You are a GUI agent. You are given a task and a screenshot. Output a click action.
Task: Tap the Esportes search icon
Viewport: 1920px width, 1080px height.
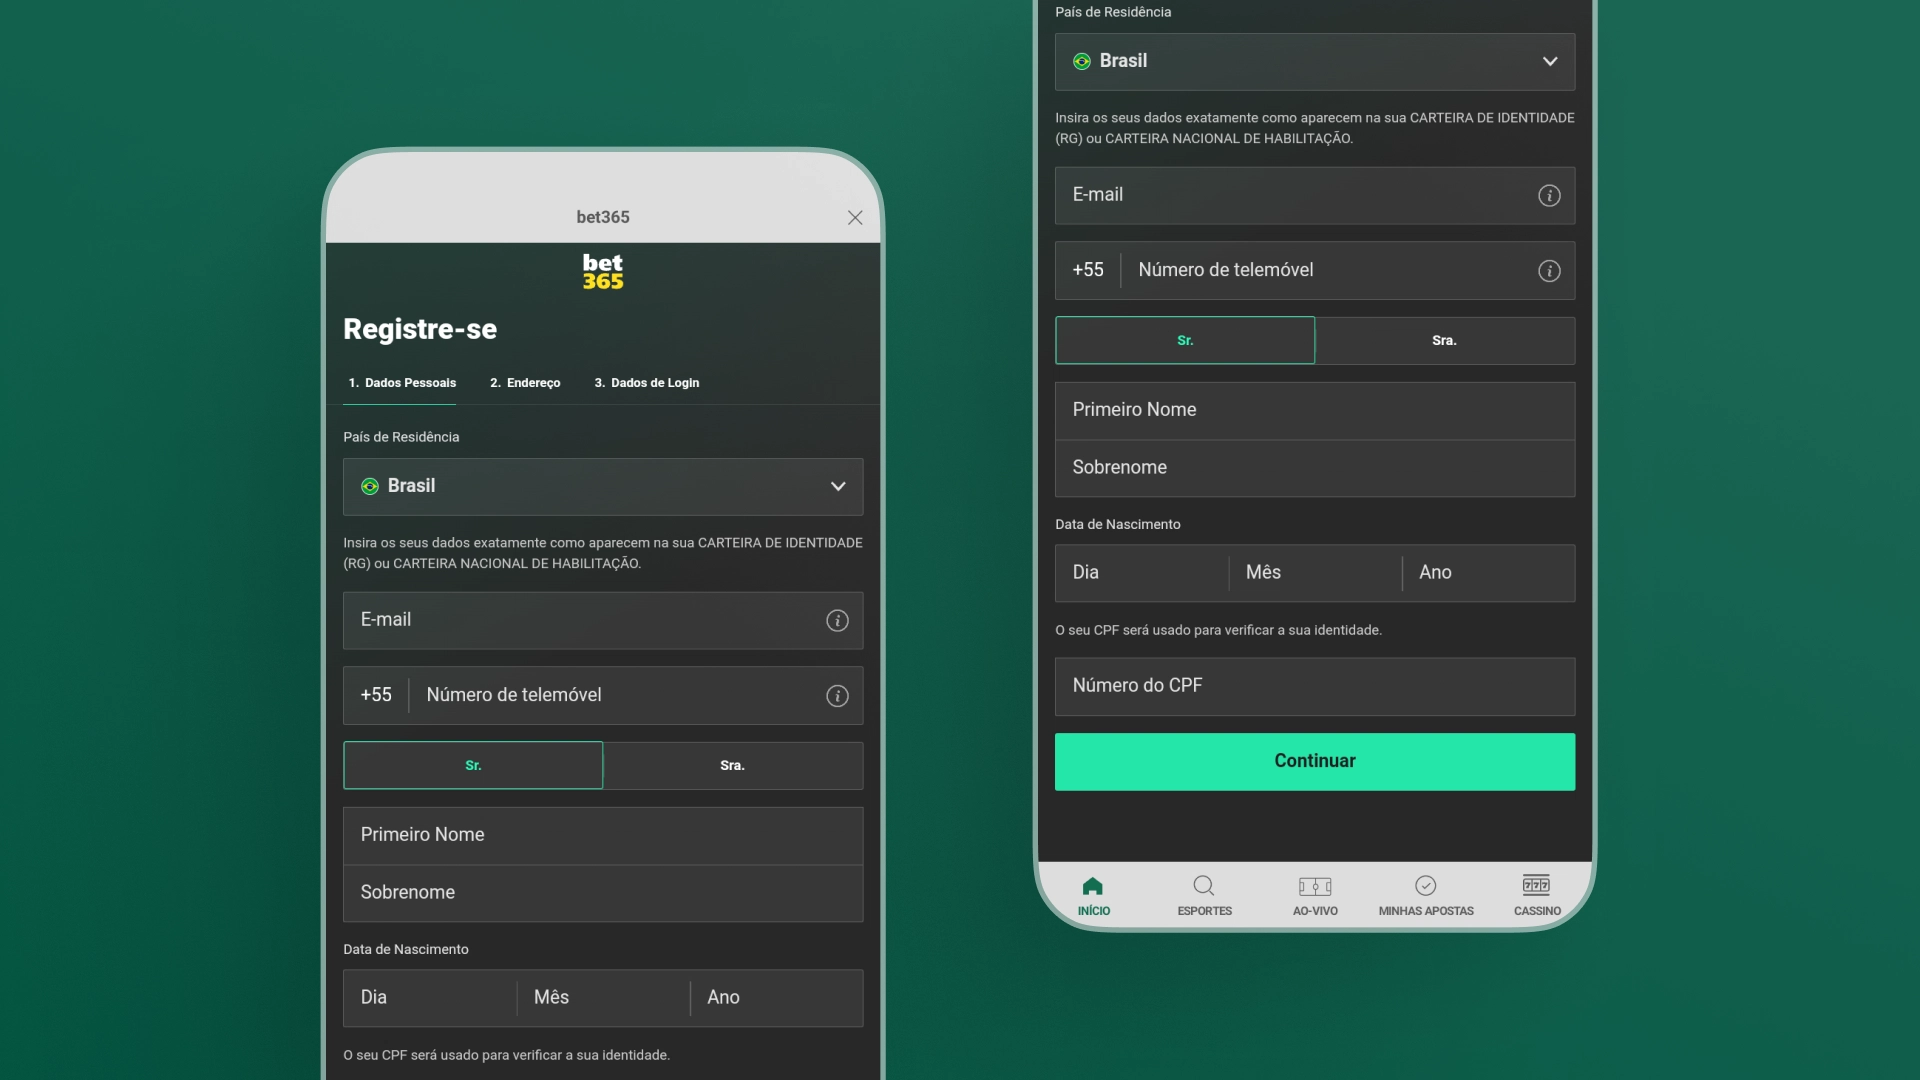coord(1204,886)
